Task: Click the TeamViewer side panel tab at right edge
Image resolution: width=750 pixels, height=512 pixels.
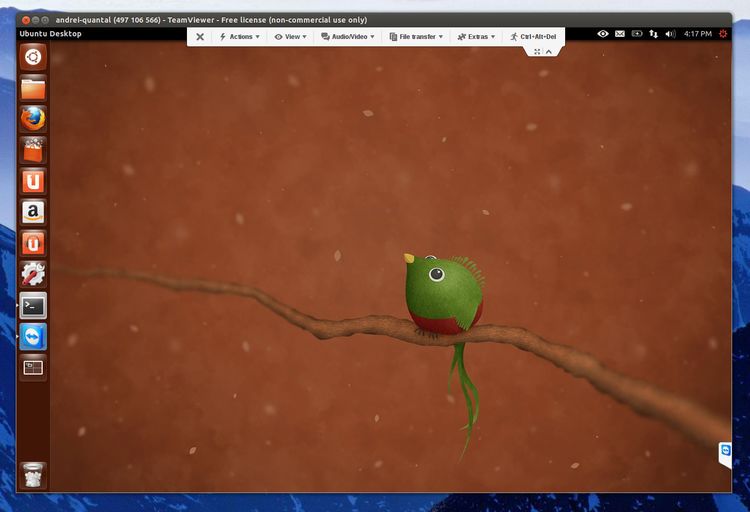Action: (x=725, y=454)
